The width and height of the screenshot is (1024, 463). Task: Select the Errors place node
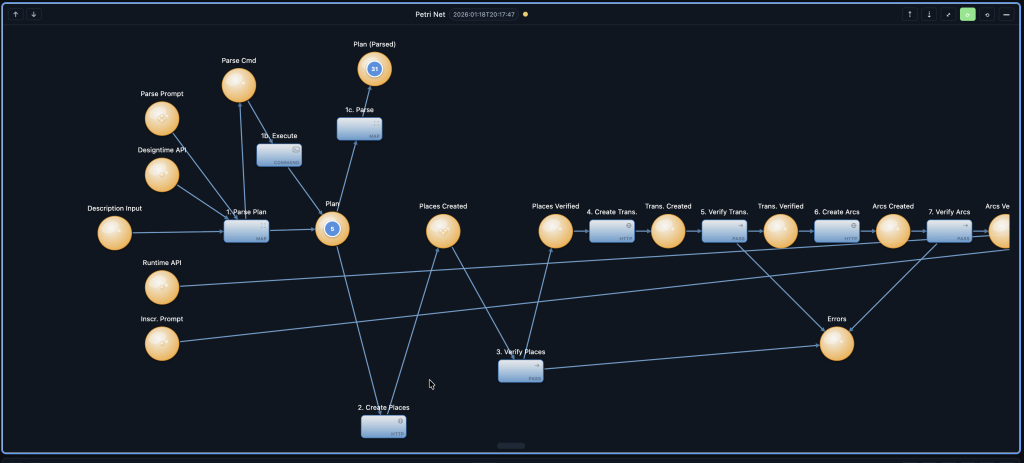pyautogui.click(x=837, y=344)
